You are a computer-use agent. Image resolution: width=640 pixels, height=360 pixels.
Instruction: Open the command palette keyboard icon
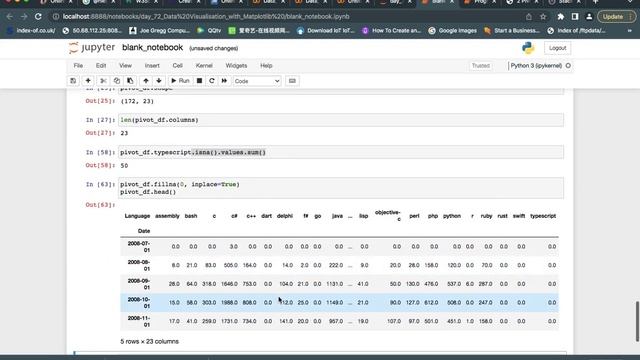(x=292, y=81)
